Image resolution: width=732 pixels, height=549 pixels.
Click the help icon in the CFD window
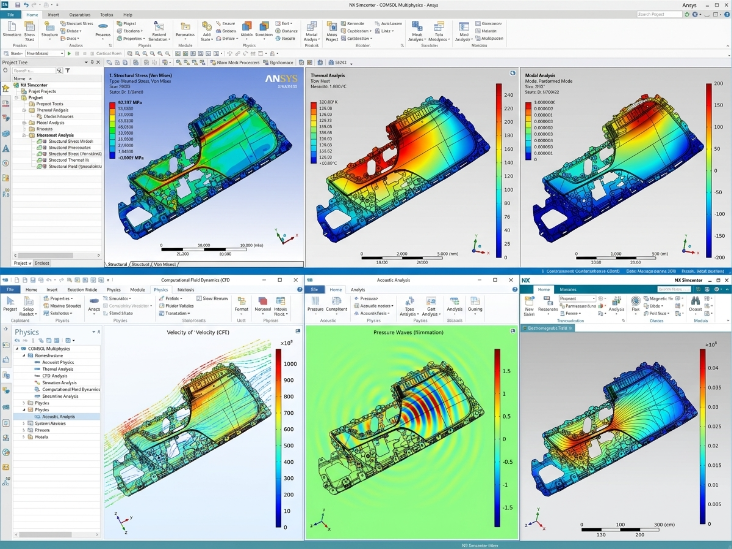point(300,289)
